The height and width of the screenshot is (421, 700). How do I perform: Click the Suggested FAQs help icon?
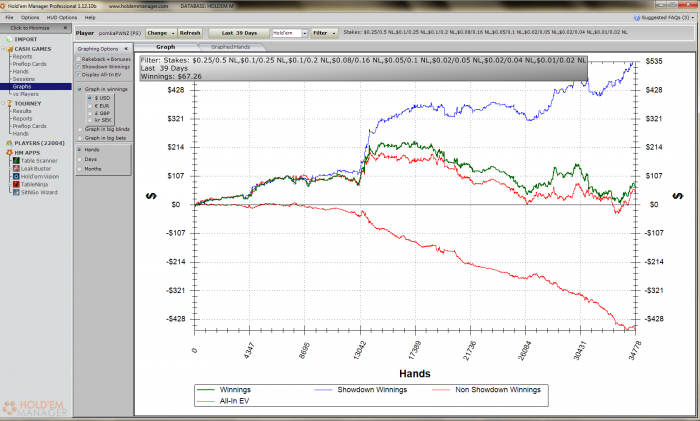pos(637,18)
